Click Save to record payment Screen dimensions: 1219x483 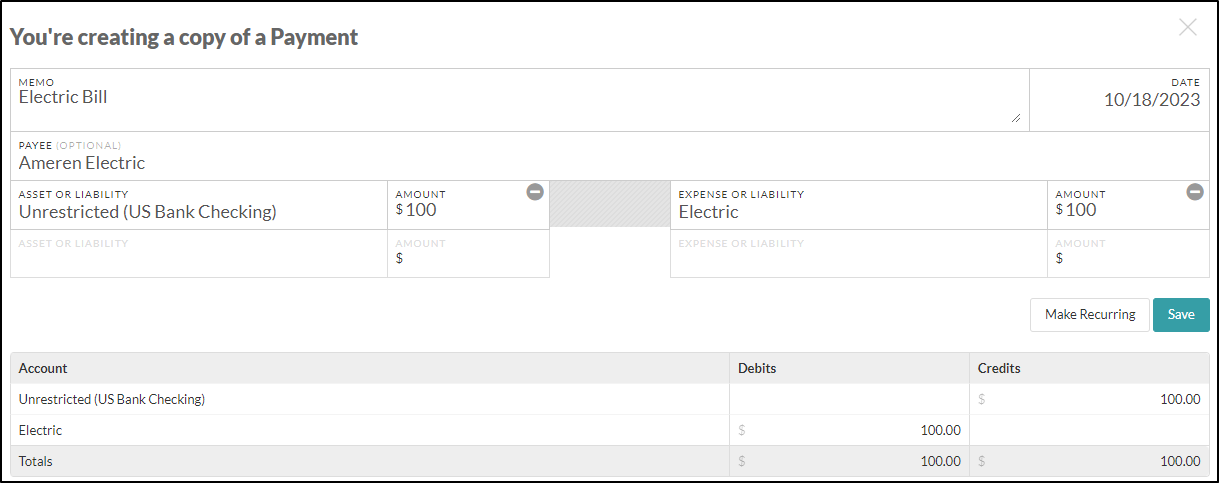1181,314
